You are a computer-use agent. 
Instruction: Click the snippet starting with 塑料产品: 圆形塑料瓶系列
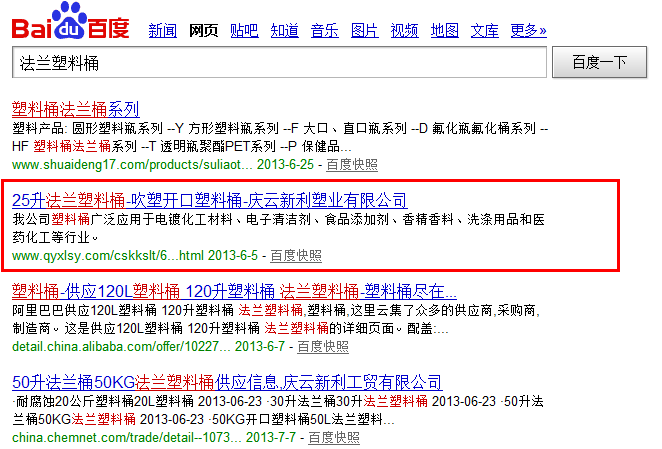point(280,137)
